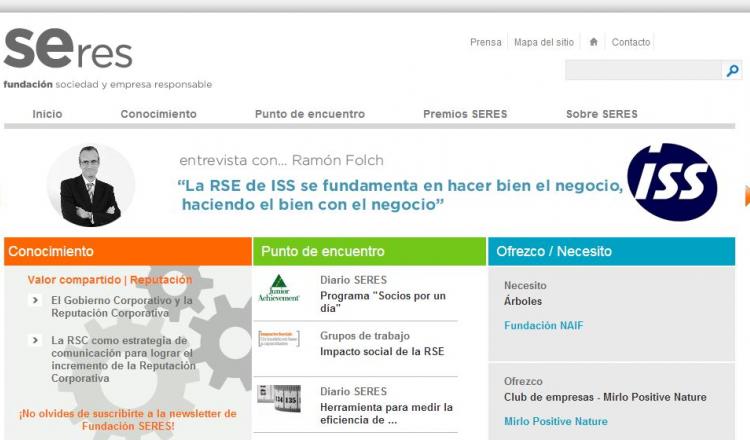This screenshot has width=750, height=440.
Task: Open Herramienta para medir la eficiencia article
Action: click(386, 413)
